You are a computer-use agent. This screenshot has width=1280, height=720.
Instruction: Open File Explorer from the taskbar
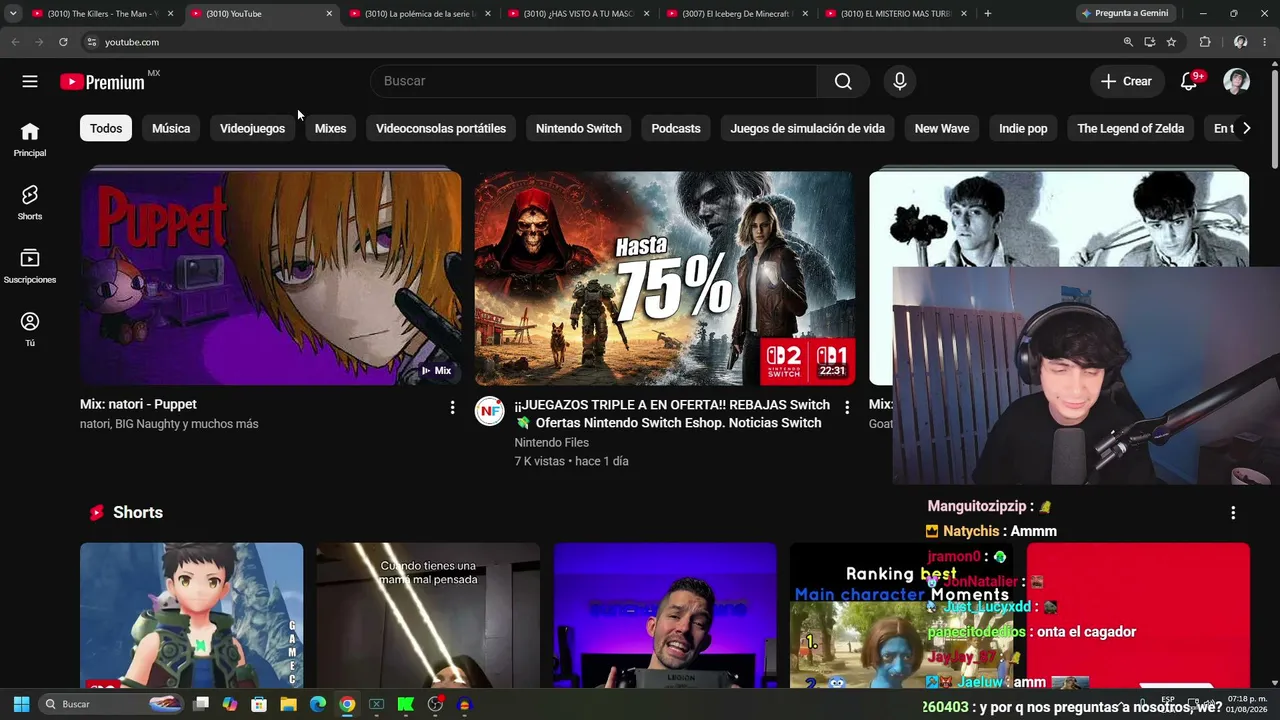288,704
